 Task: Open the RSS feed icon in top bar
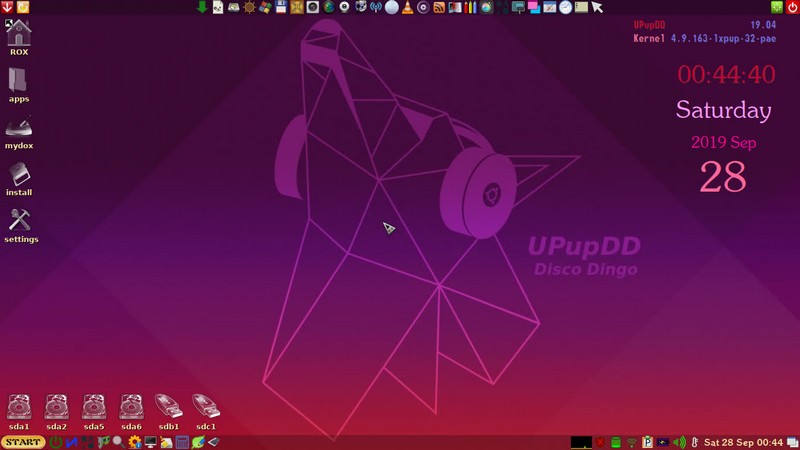tap(439, 7)
